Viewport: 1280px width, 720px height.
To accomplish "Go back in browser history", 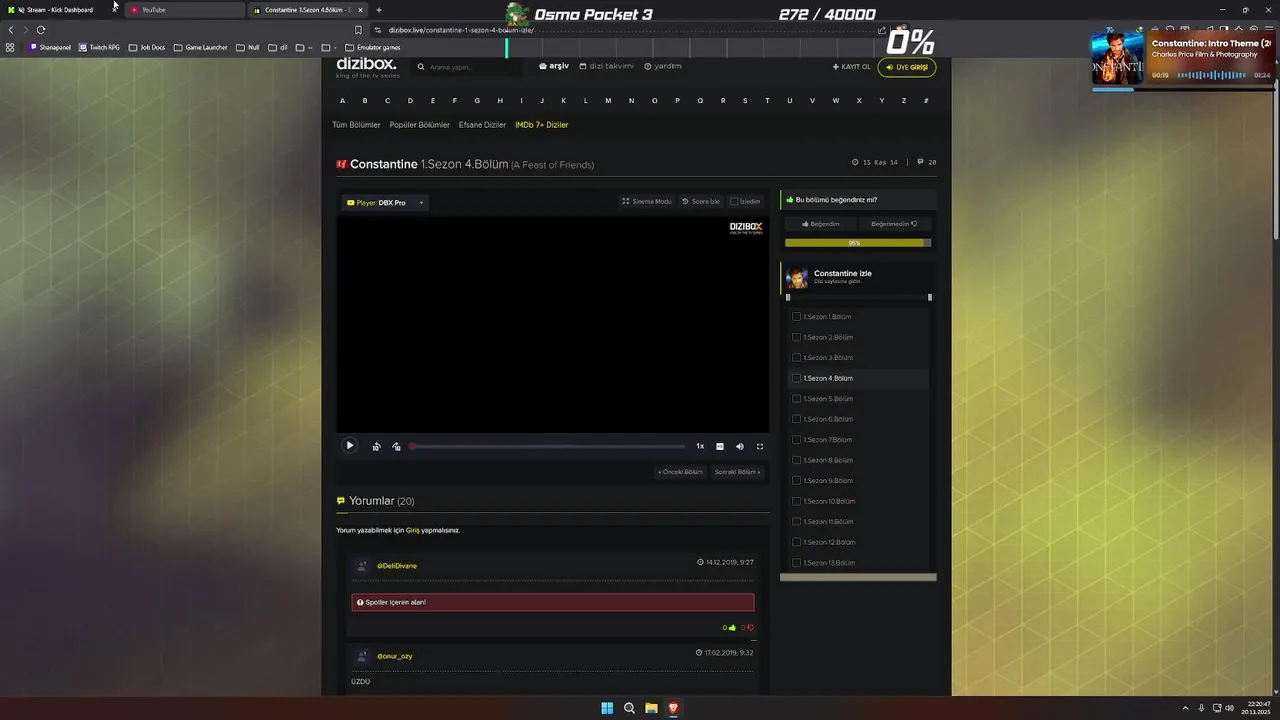I will 11,30.
